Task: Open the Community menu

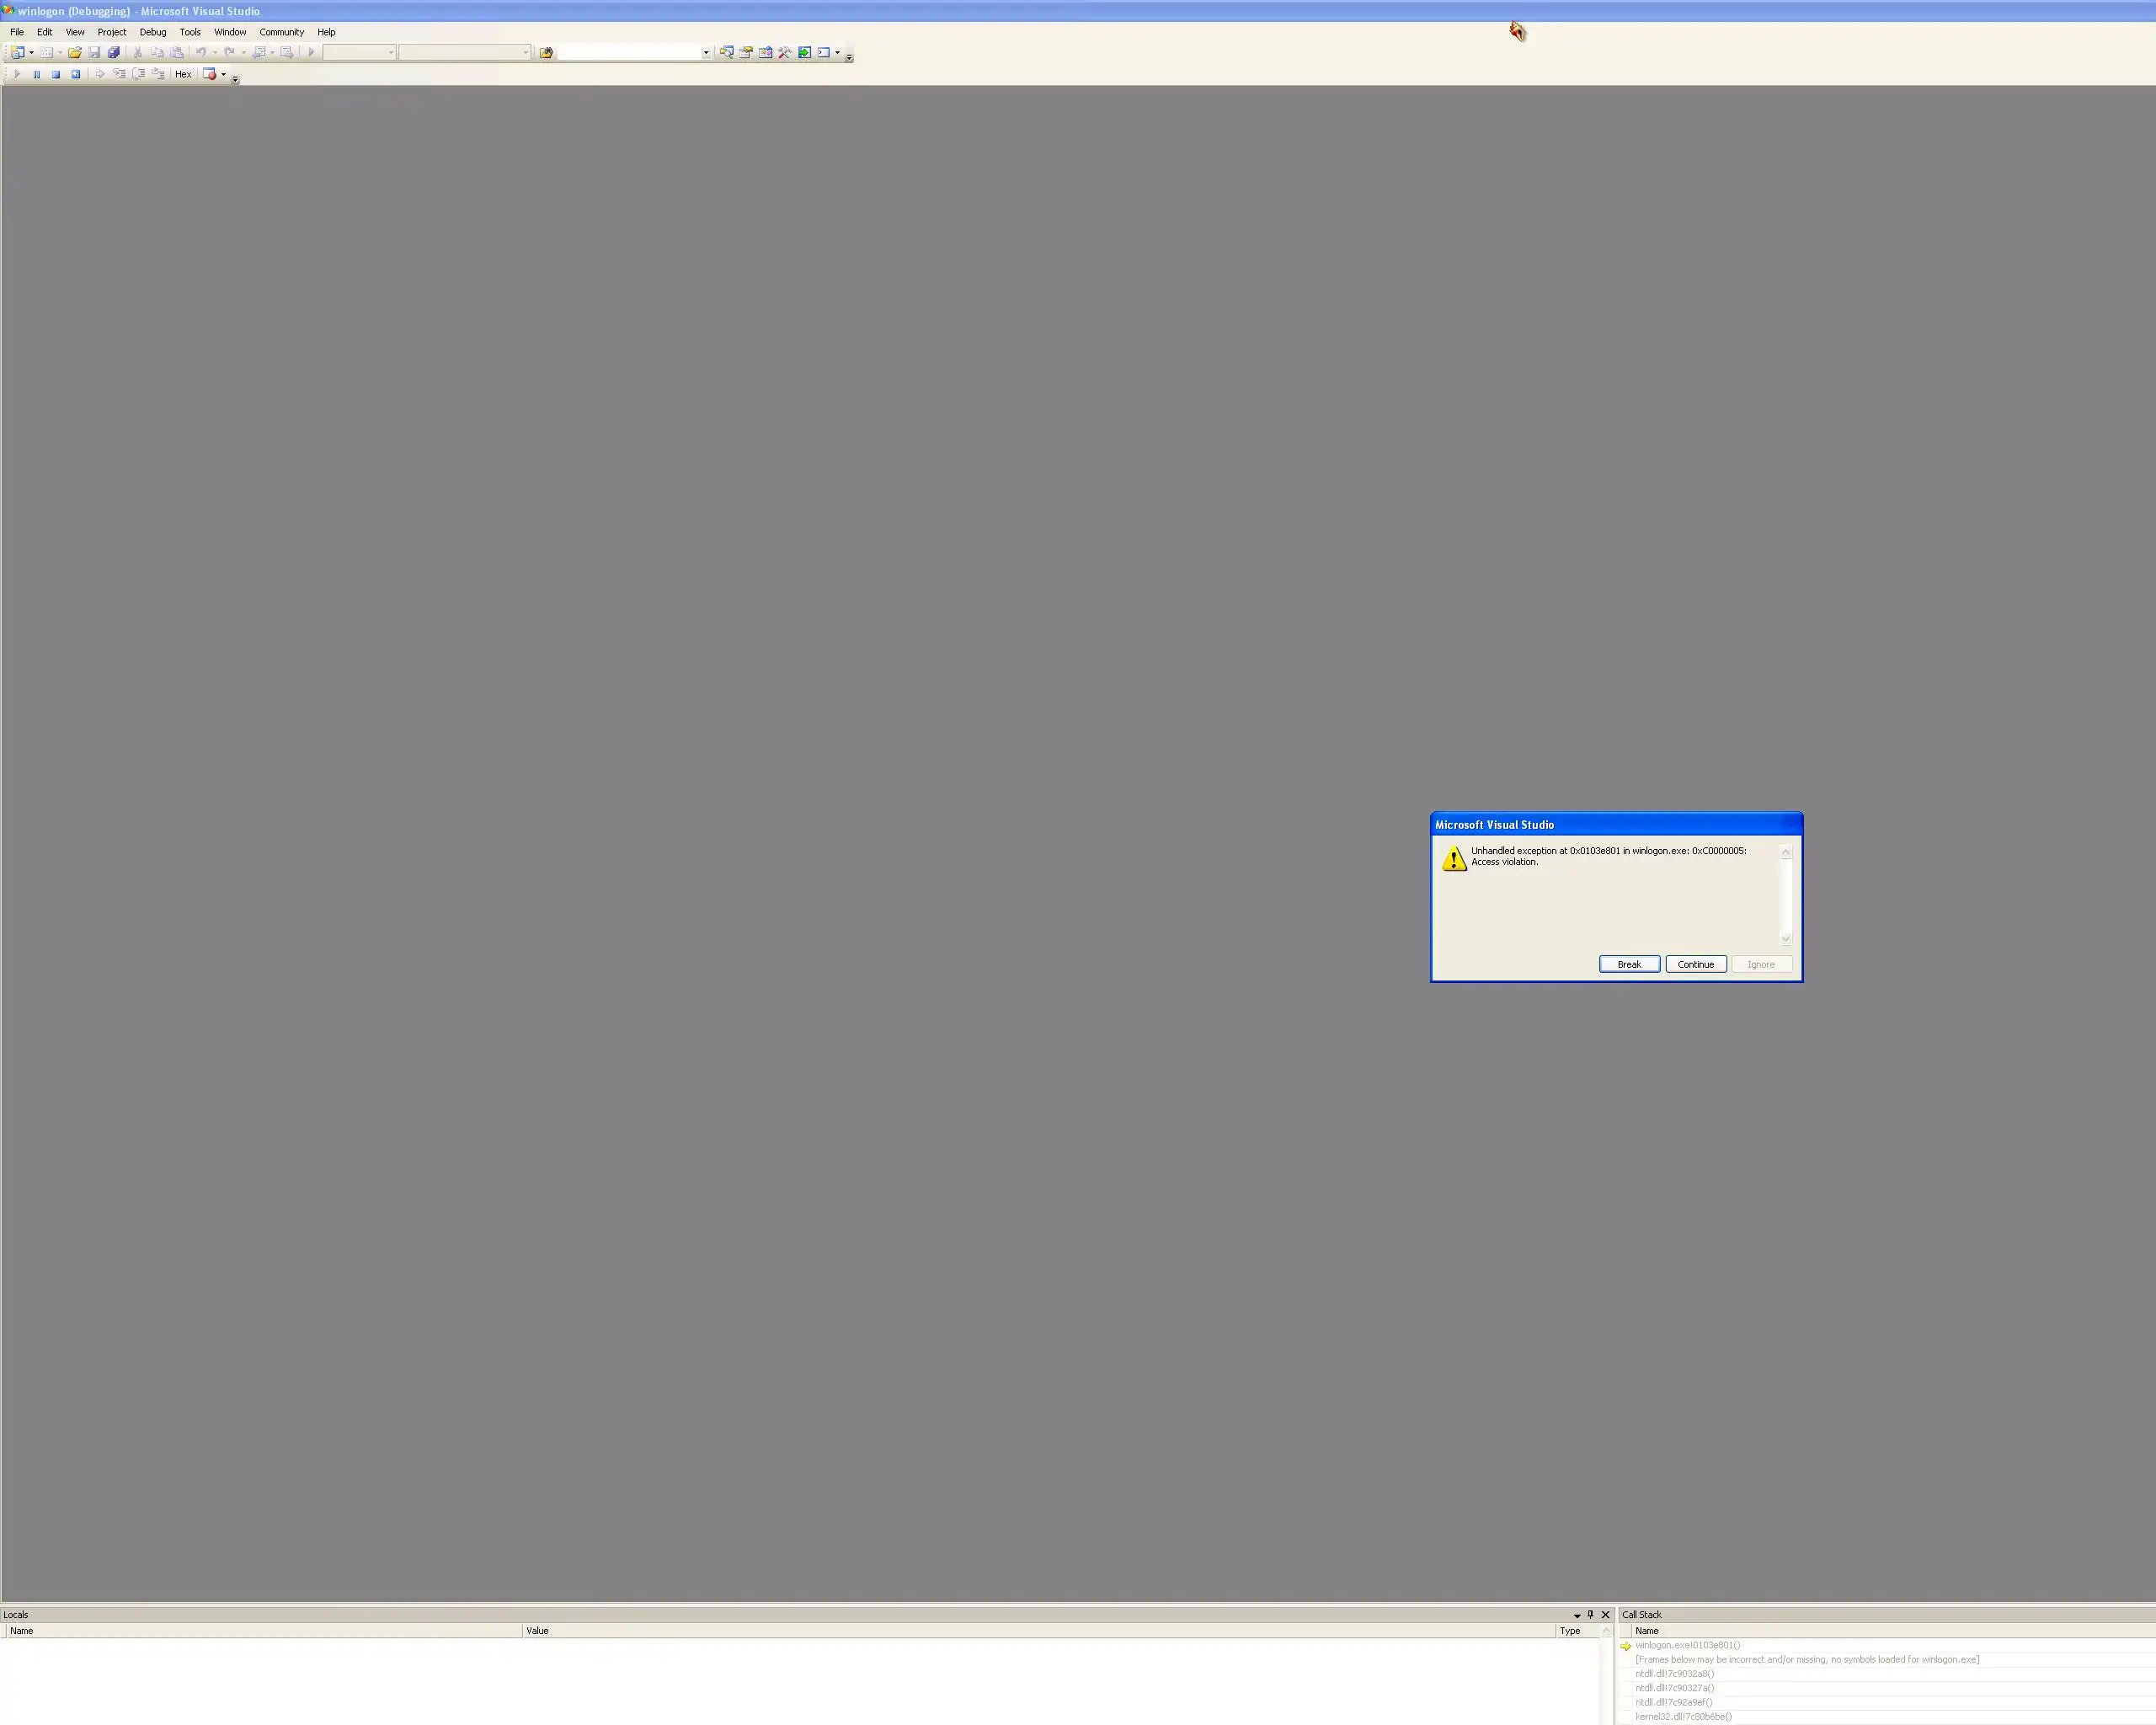Action: 281,32
